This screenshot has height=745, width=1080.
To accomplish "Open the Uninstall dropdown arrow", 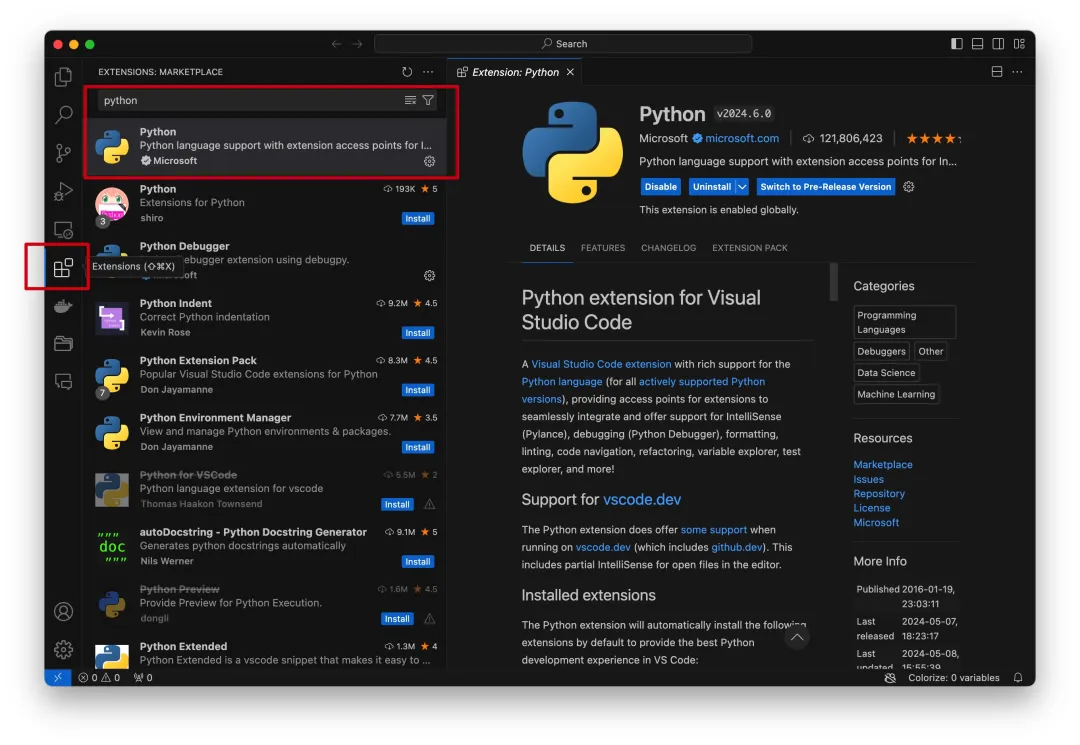I will click(742, 187).
